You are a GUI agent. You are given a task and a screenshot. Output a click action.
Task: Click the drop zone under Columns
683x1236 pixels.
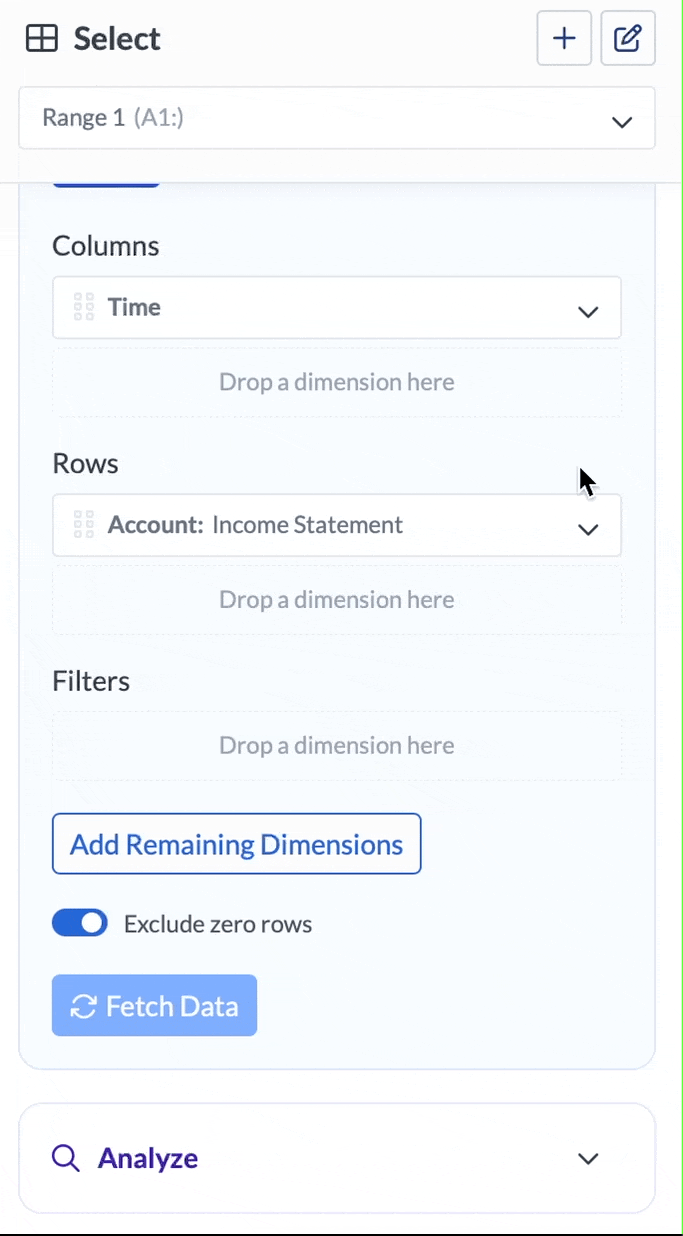coord(336,382)
